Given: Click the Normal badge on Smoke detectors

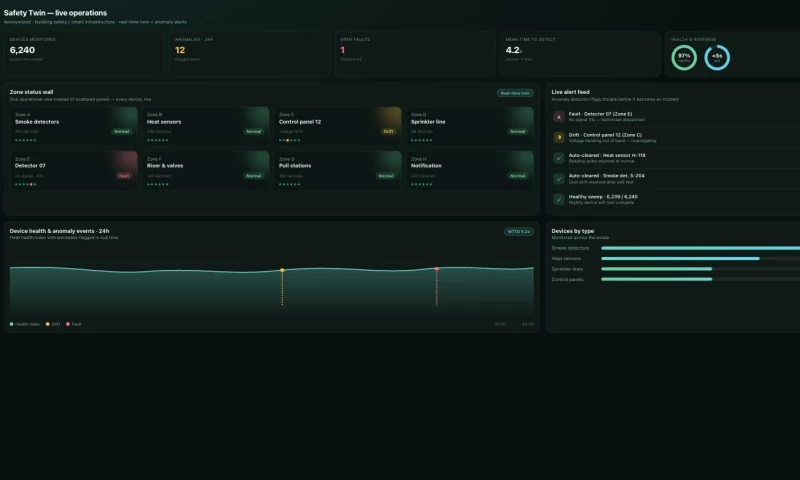Looking at the screenshot, I should [121, 132].
